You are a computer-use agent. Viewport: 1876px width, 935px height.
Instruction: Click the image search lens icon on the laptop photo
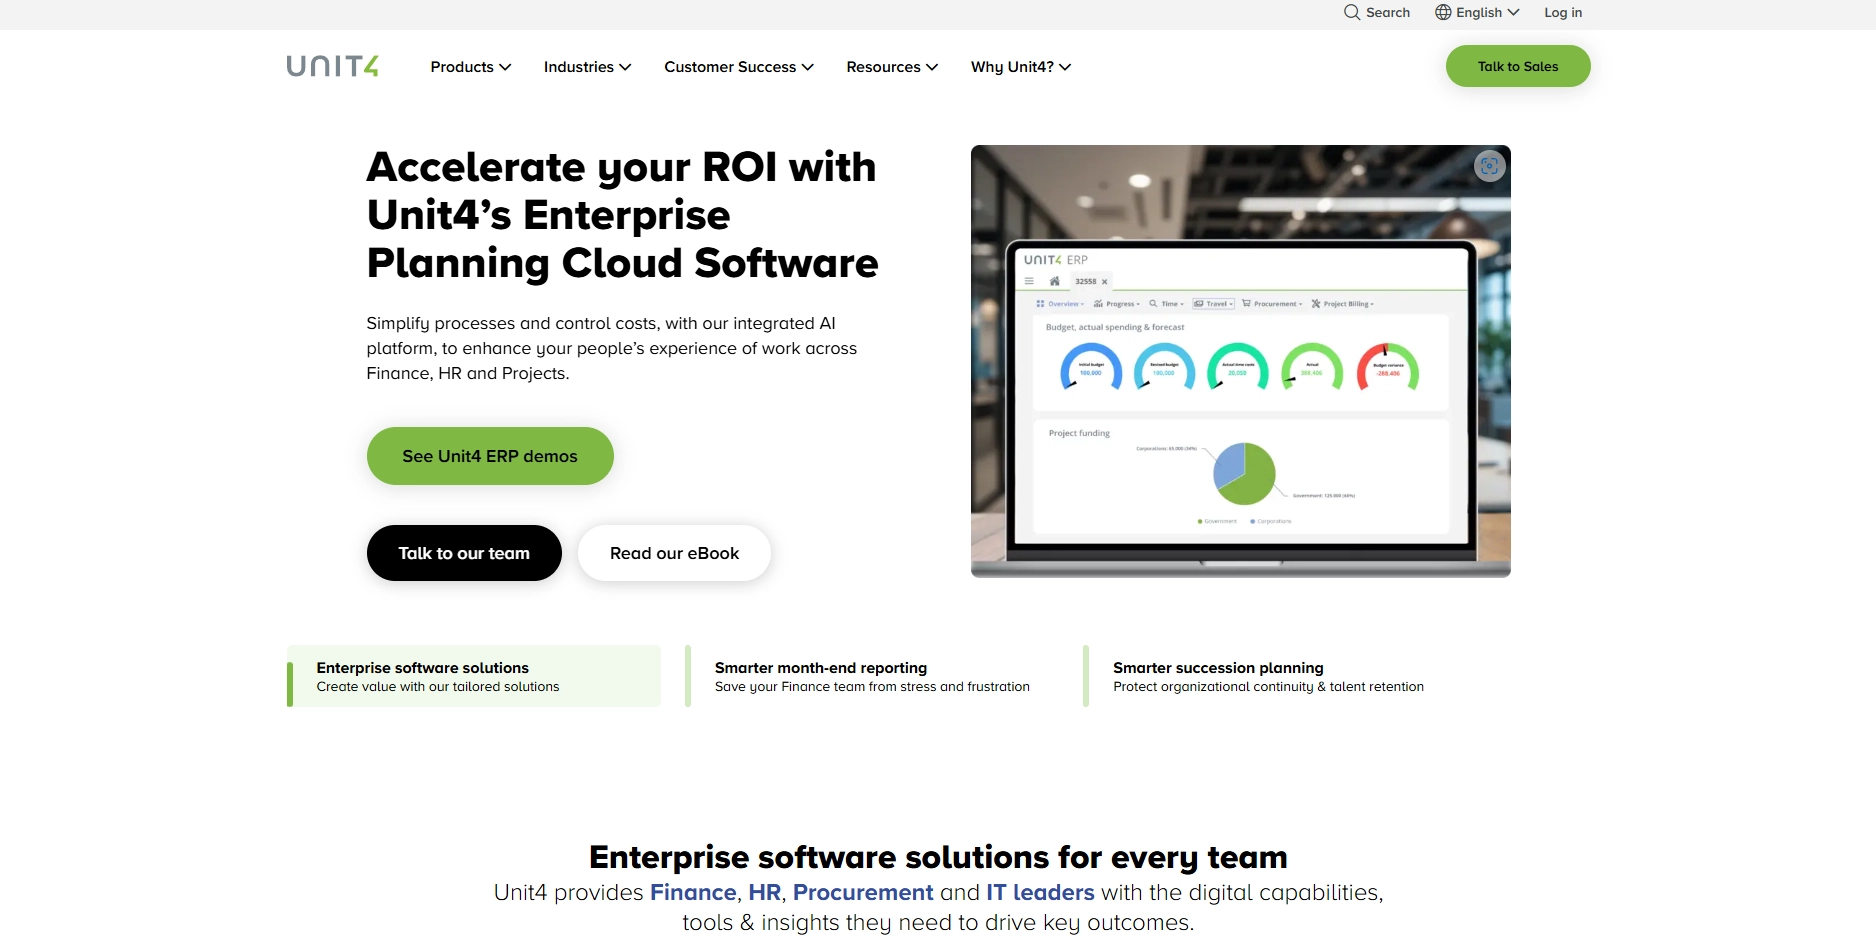coord(1490,166)
